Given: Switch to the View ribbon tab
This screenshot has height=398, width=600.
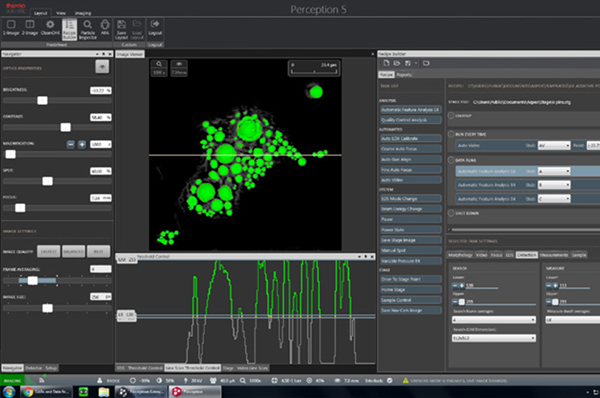Looking at the screenshot, I should coord(61,13).
